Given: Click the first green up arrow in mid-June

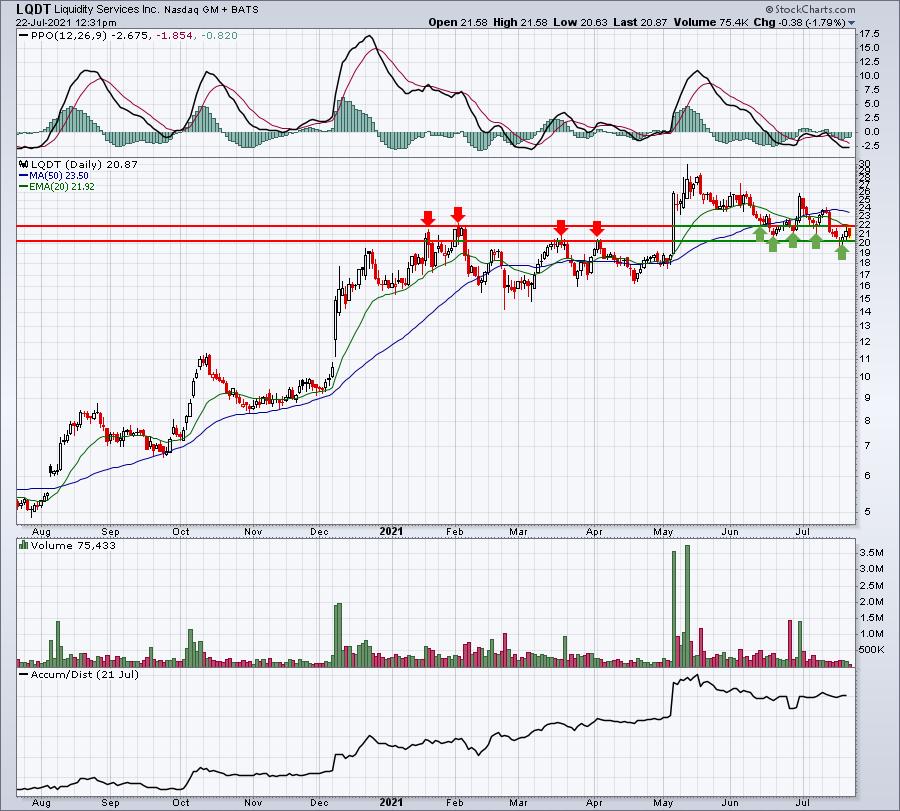Looking at the screenshot, I should coord(759,232).
